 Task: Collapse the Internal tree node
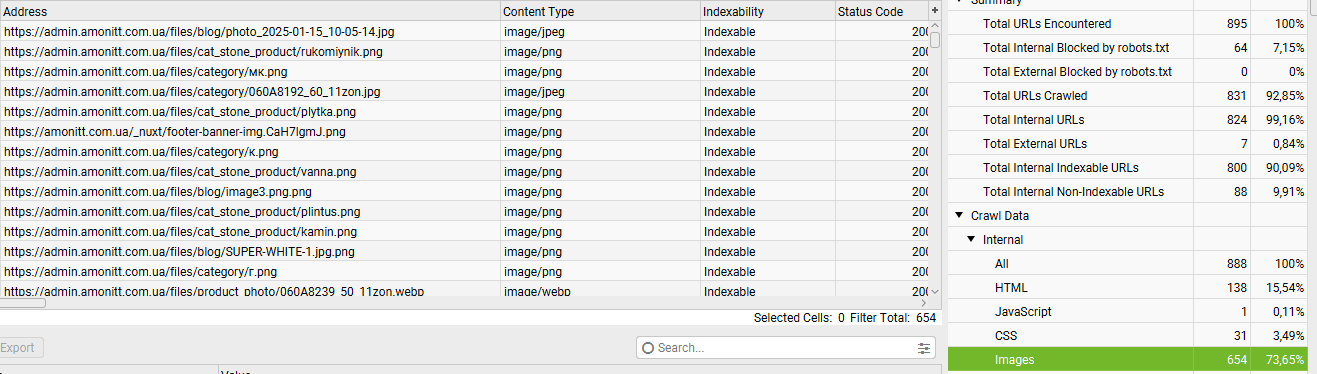click(x=972, y=239)
